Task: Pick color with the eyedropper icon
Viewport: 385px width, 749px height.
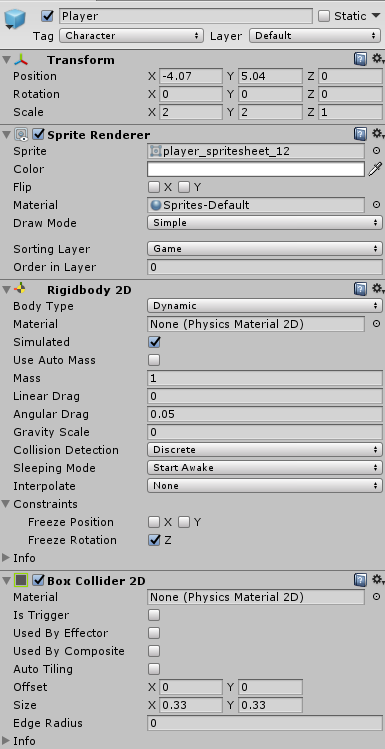Action: (375, 169)
